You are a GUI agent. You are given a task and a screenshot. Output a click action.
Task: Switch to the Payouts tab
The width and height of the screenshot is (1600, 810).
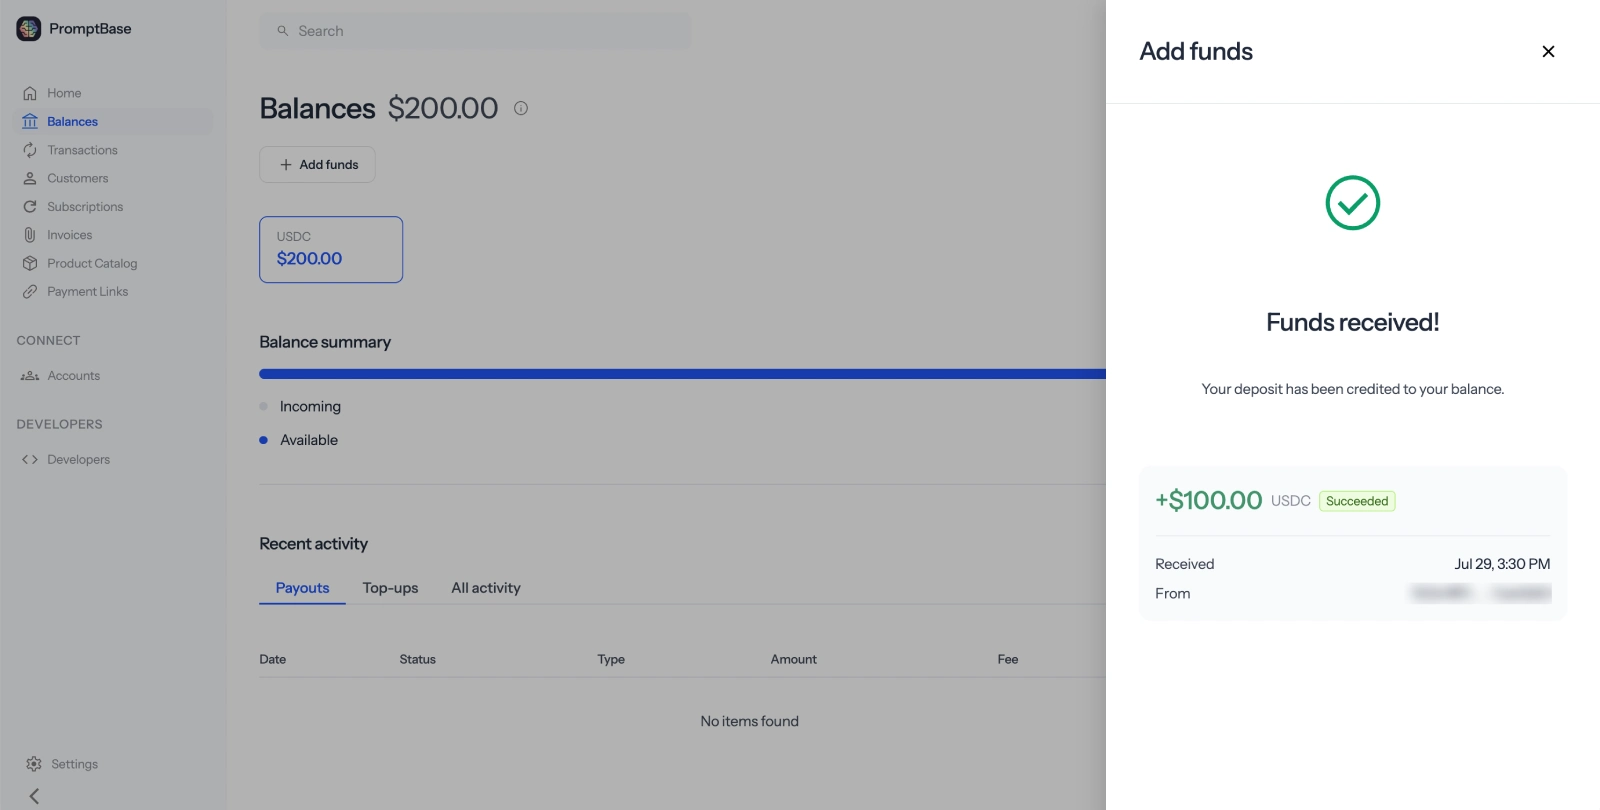302,588
